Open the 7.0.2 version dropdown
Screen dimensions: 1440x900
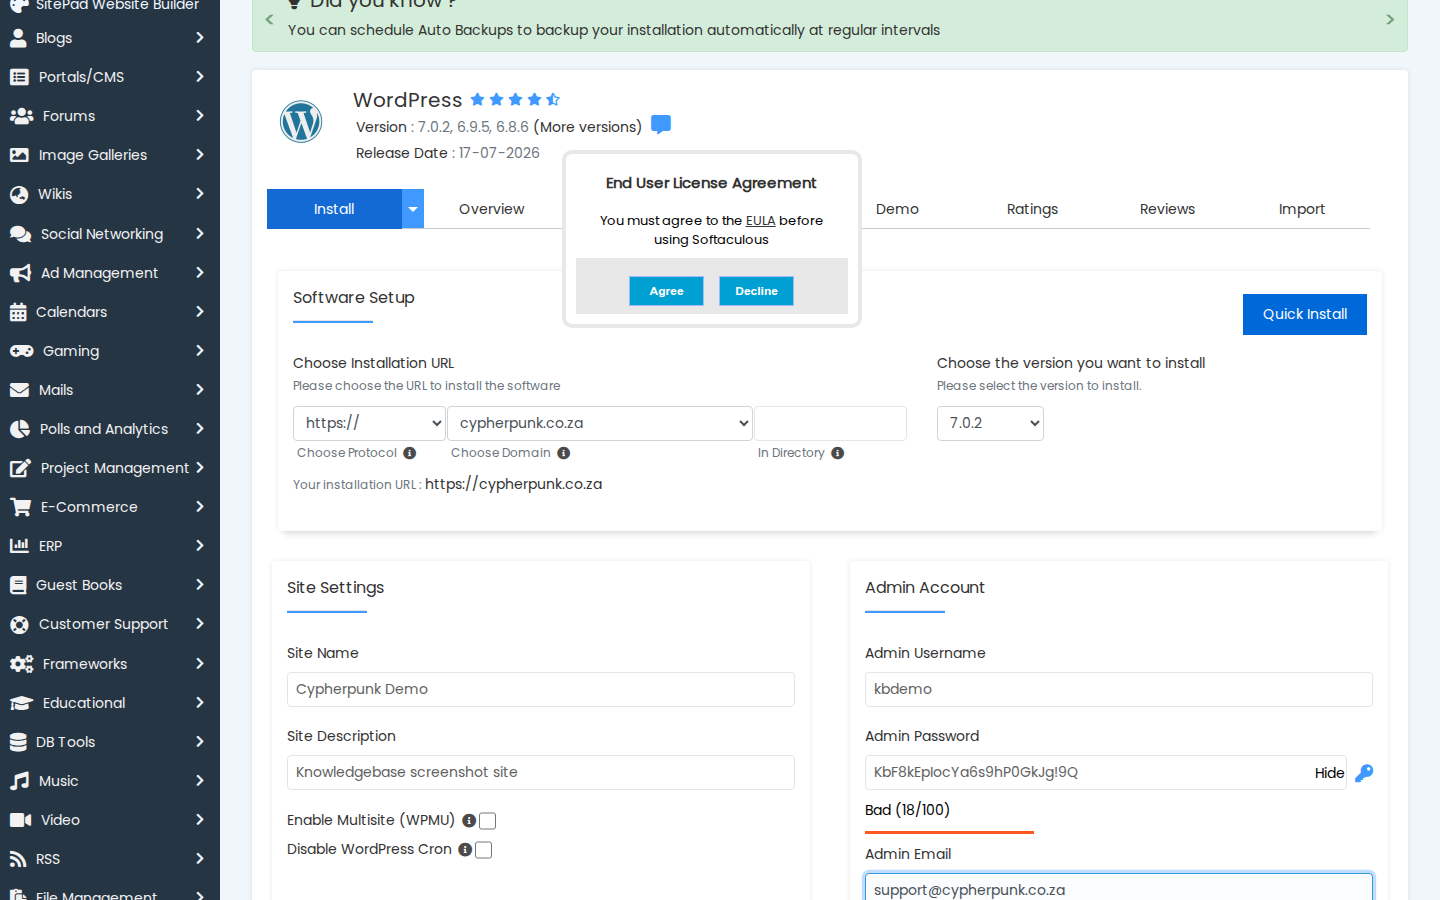click(x=990, y=423)
